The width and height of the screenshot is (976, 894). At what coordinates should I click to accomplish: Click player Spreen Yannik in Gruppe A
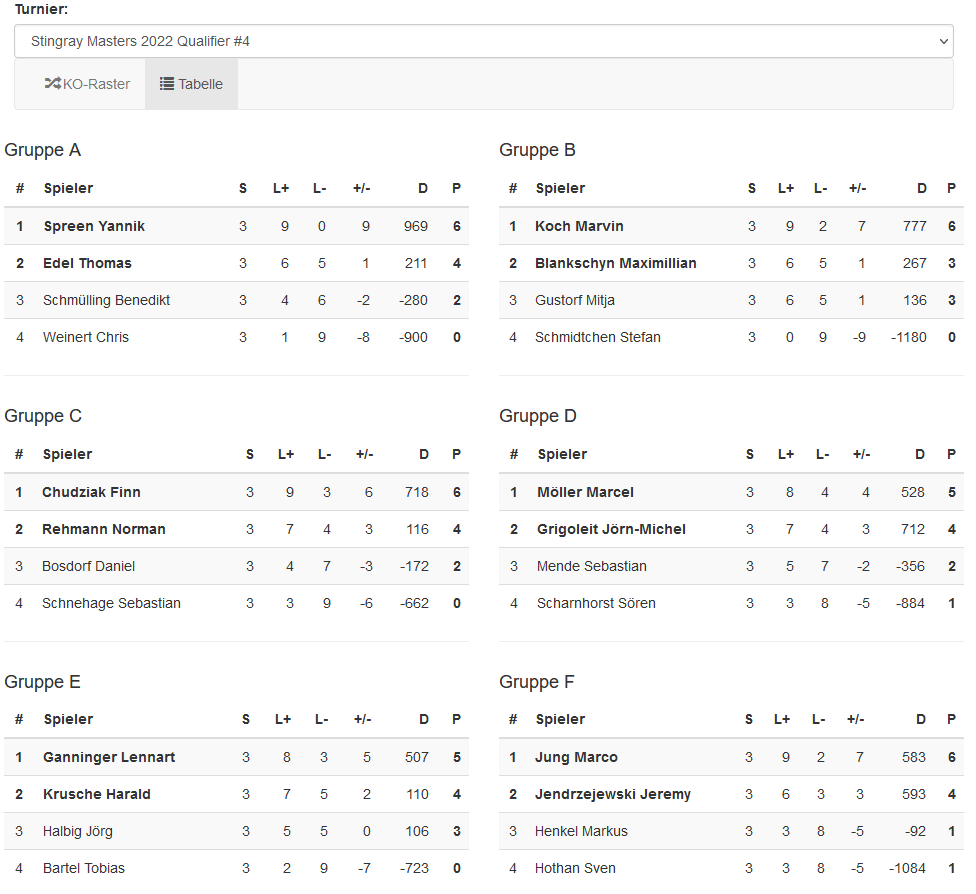pos(94,226)
